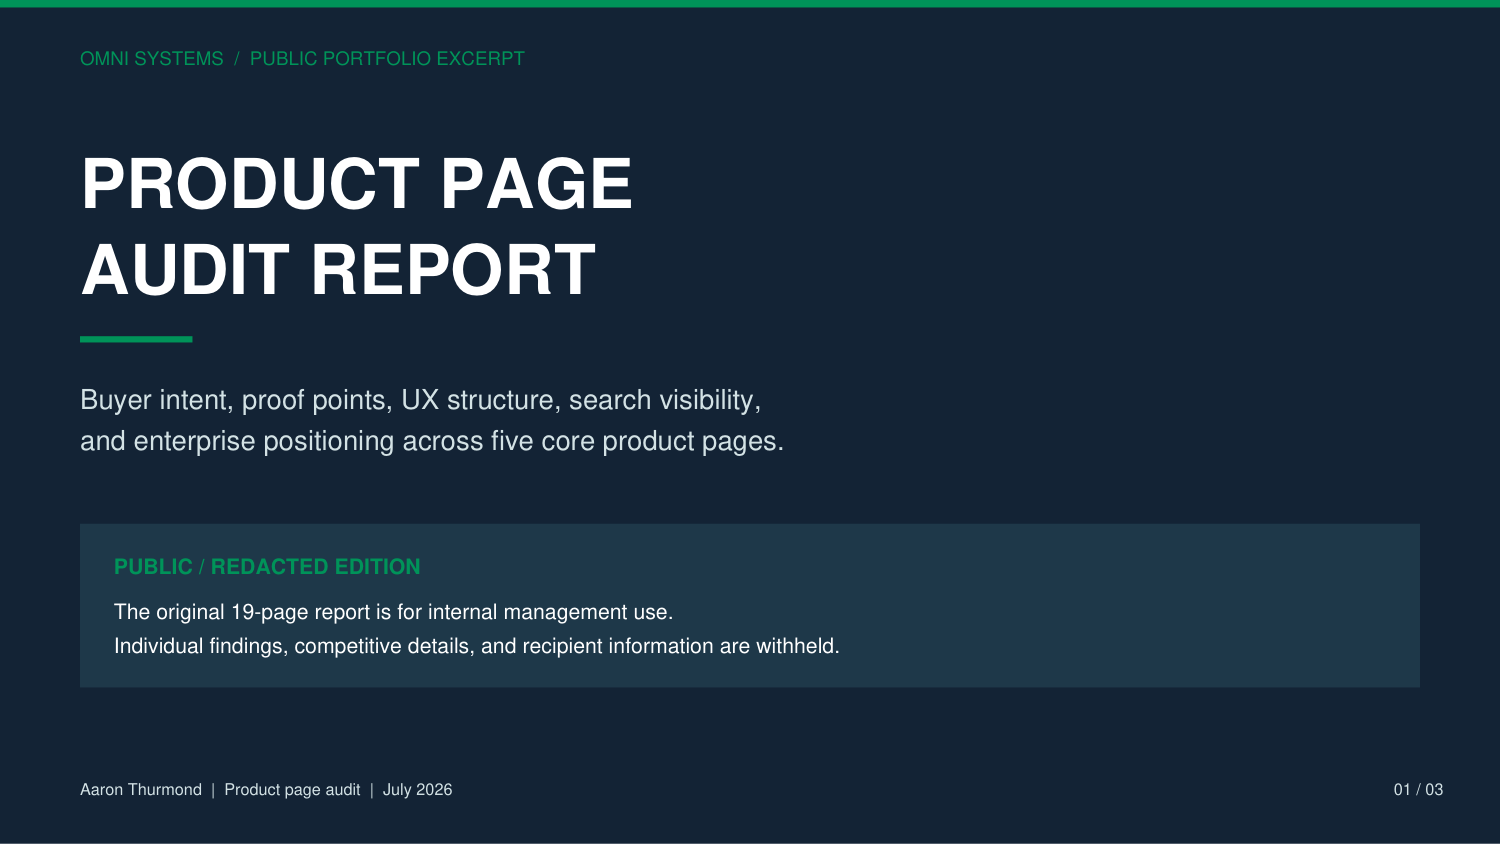Click the sentence "The original 19-page report"
The width and height of the screenshot is (1500, 844).
coord(394,612)
